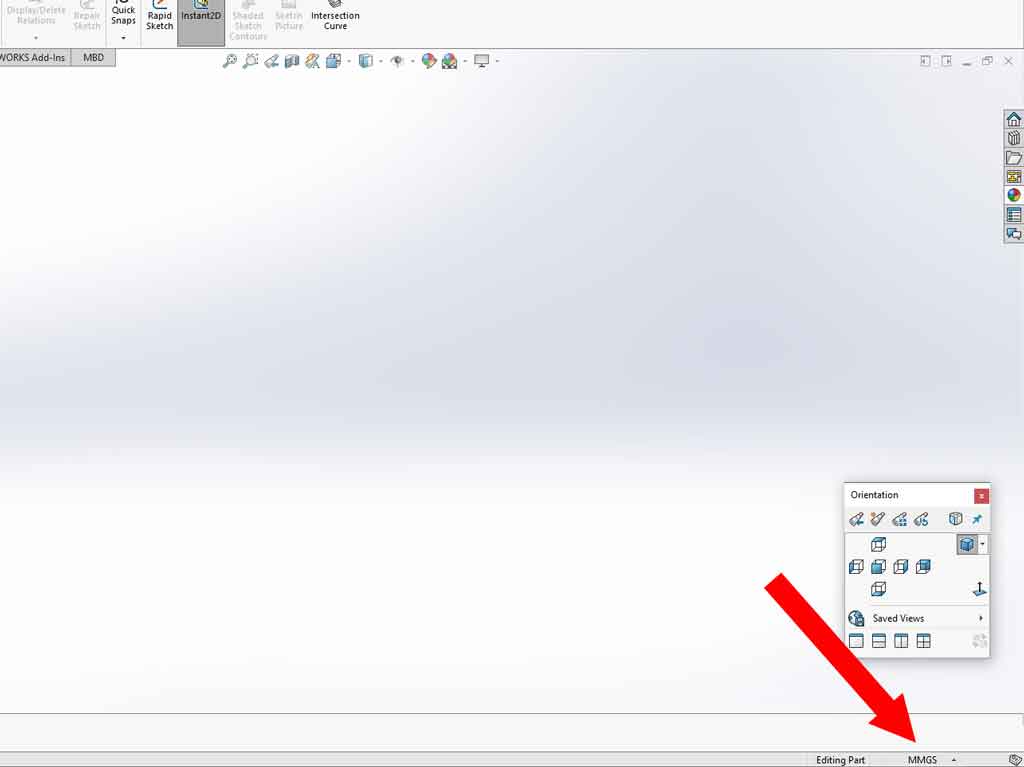1024x767 pixels.
Task: Click the MMGS unit system label
Action: tap(922, 760)
